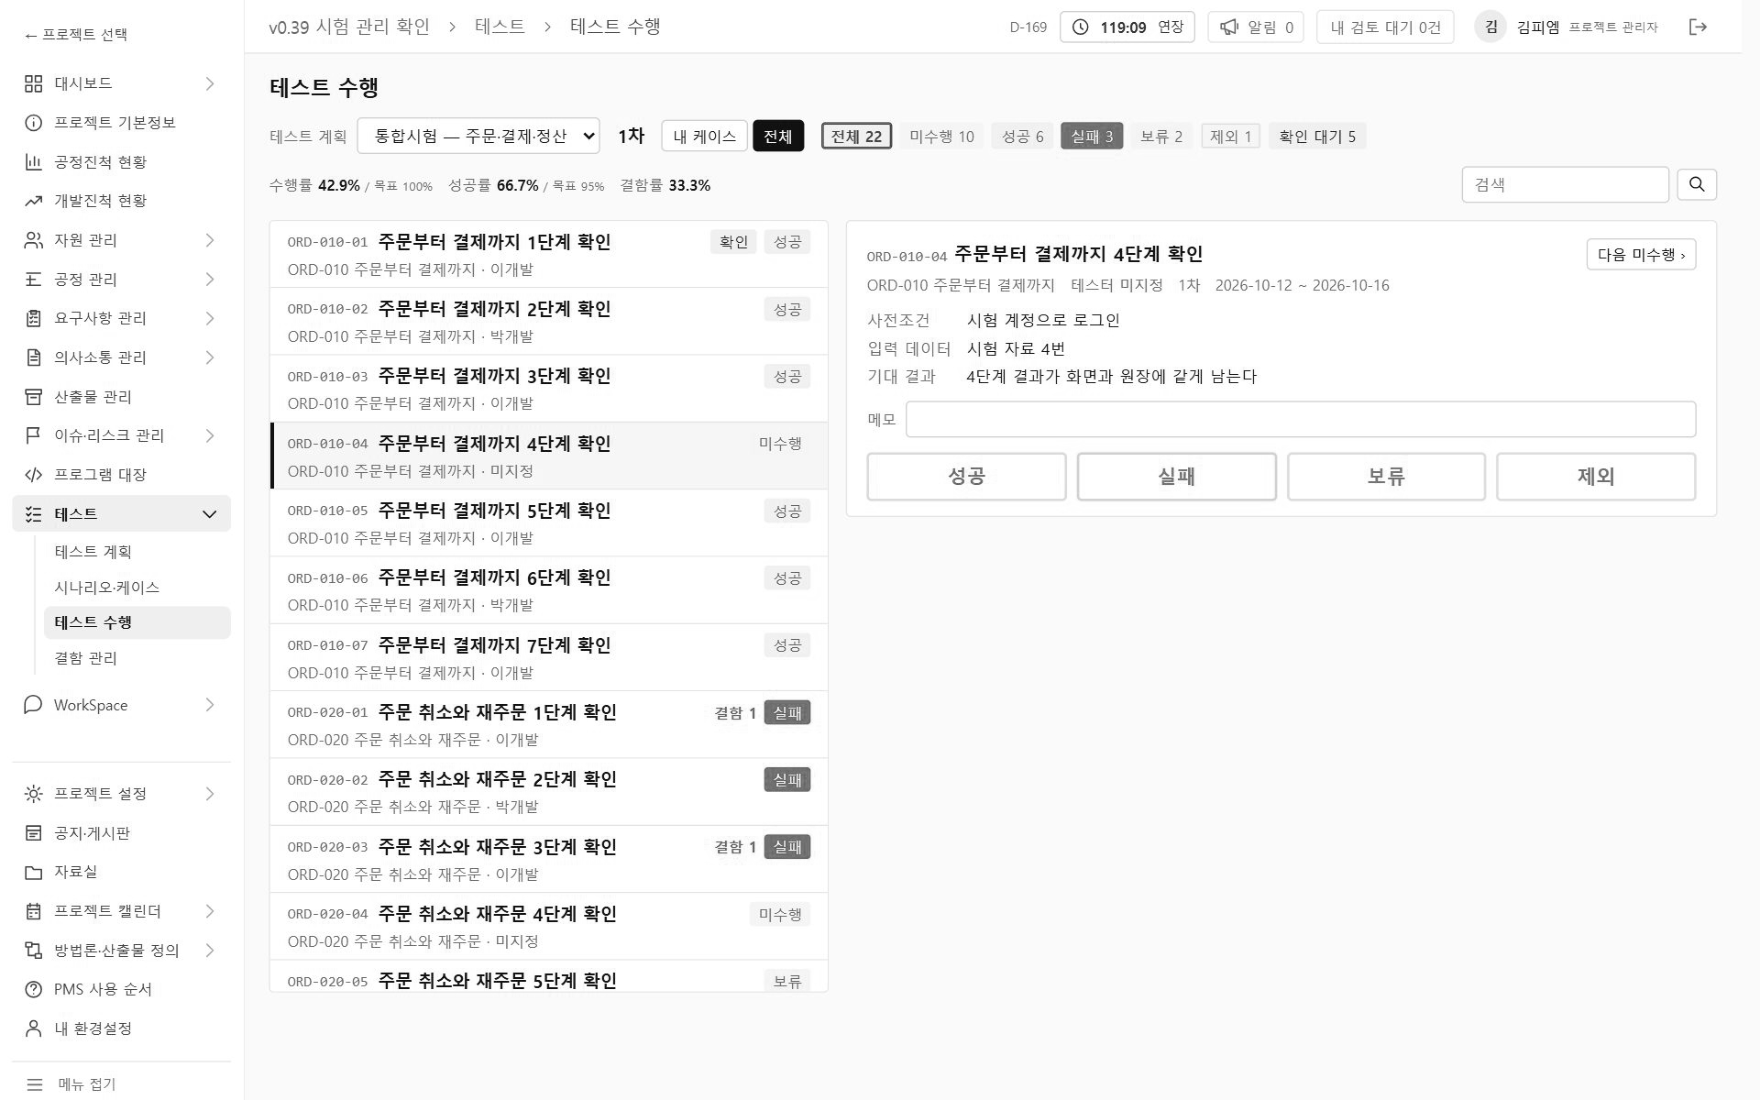Click the 프로젝트 캘린더 calendar icon
The width and height of the screenshot is (1760, 1100).
click(33, 911)
